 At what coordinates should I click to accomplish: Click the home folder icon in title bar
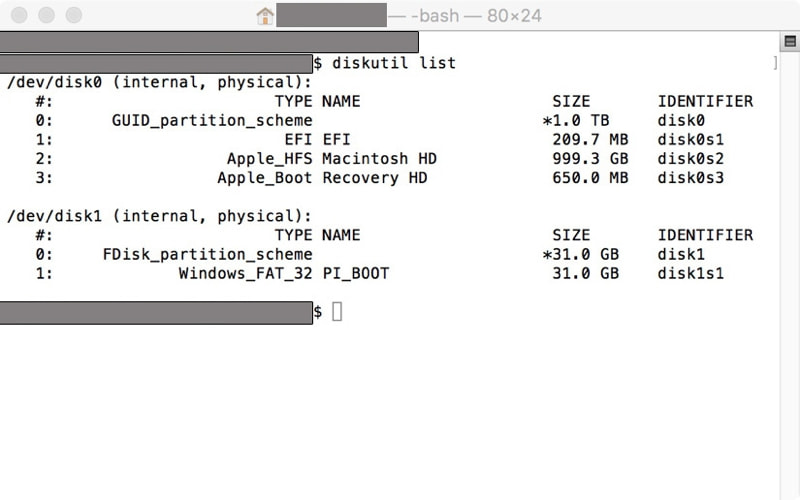(265, 16)
